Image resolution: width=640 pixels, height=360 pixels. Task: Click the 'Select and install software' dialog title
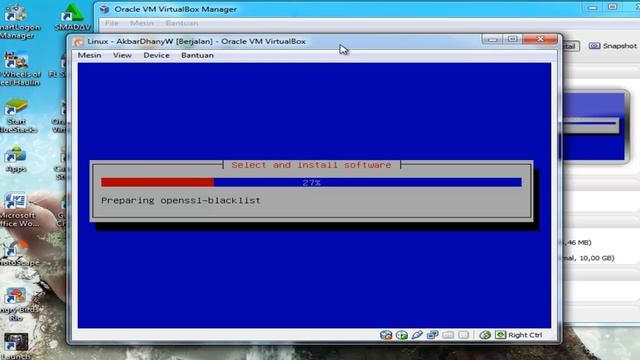[311, 165]
